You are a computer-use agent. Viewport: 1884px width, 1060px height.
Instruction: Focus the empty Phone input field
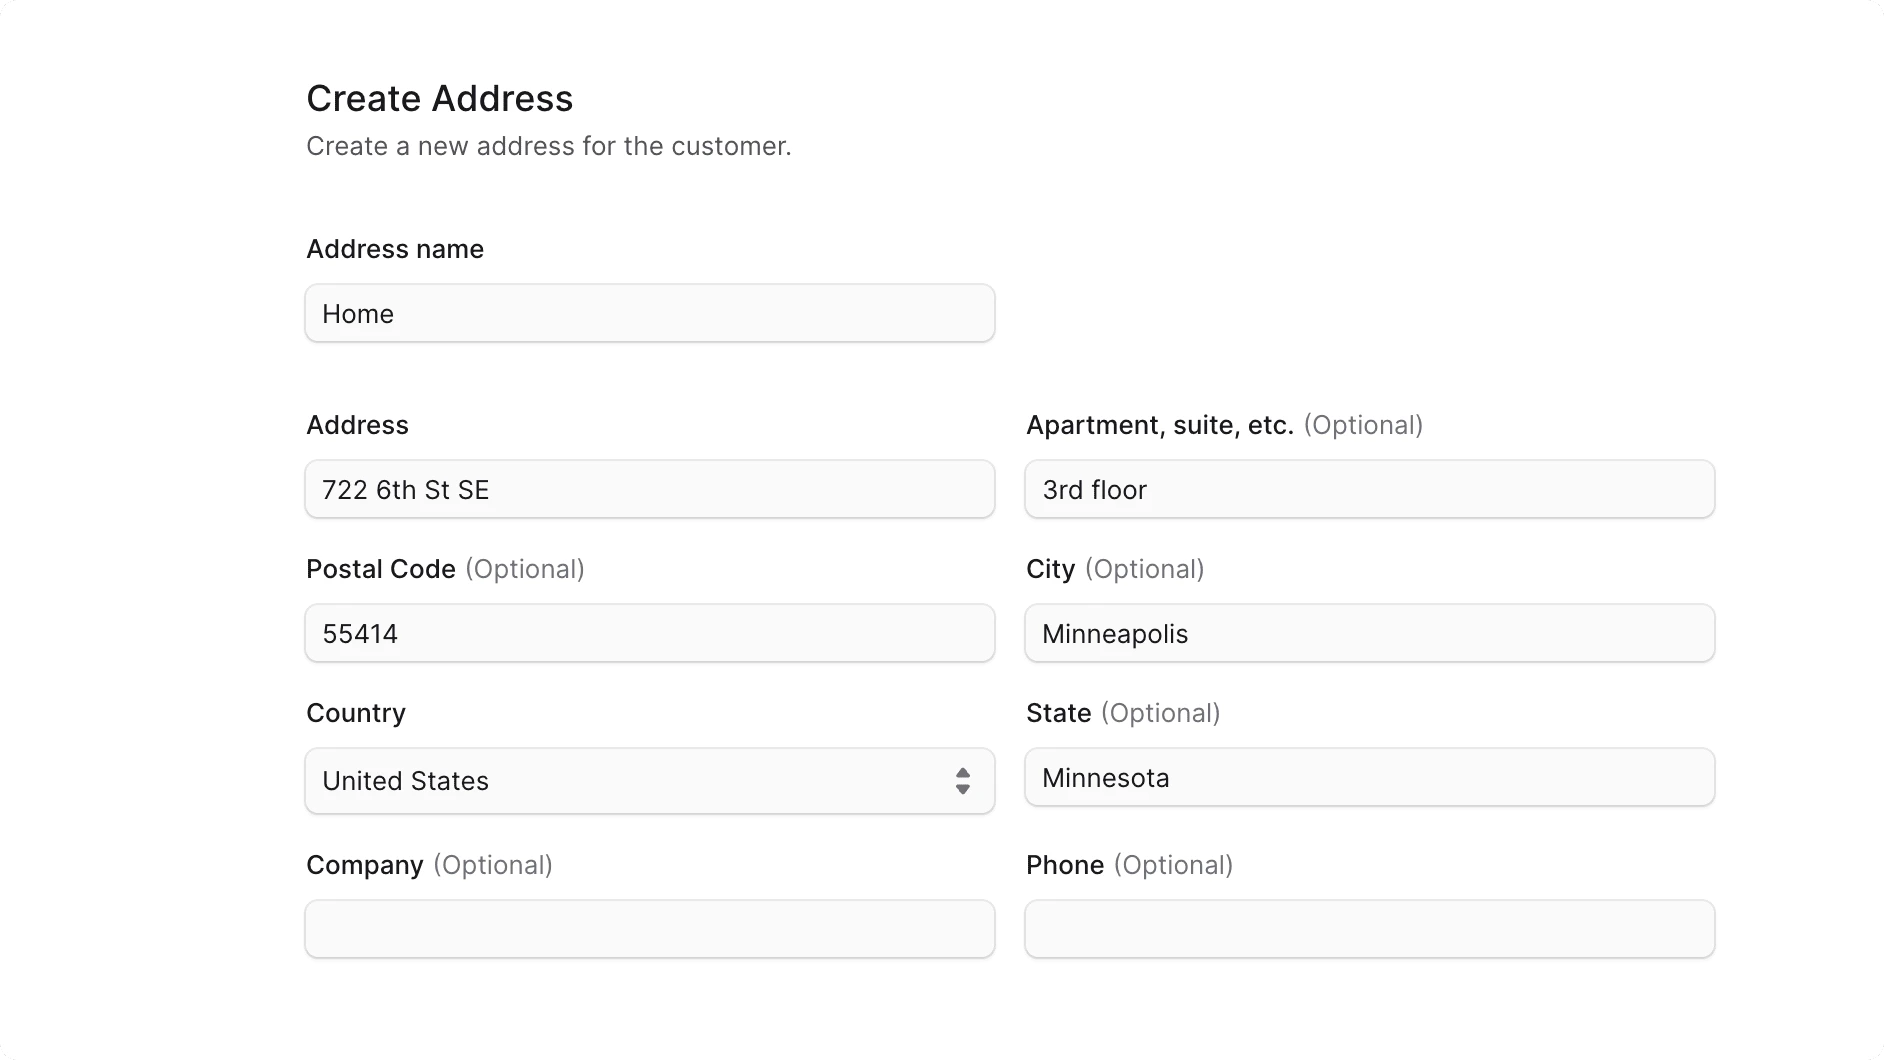pos(1370,929)
